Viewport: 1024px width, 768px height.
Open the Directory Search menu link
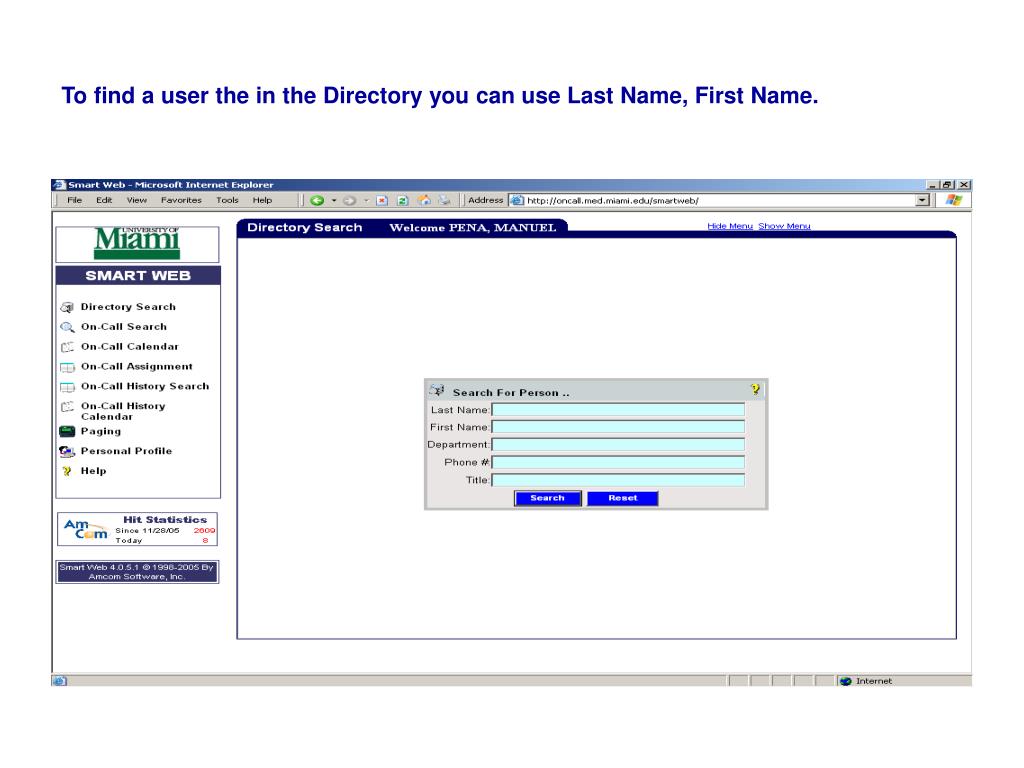(128, 307)
